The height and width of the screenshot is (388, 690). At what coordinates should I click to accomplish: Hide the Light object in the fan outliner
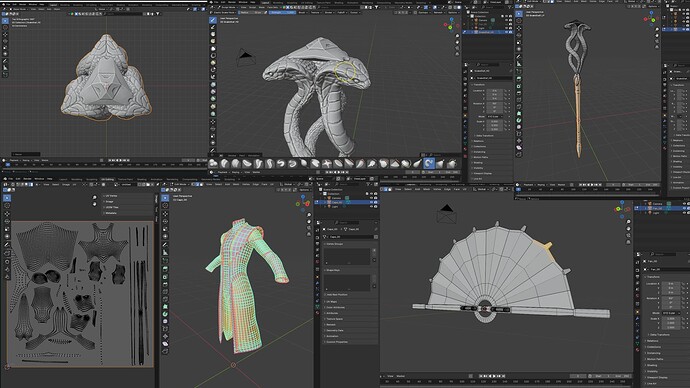[x=684, y=212]
